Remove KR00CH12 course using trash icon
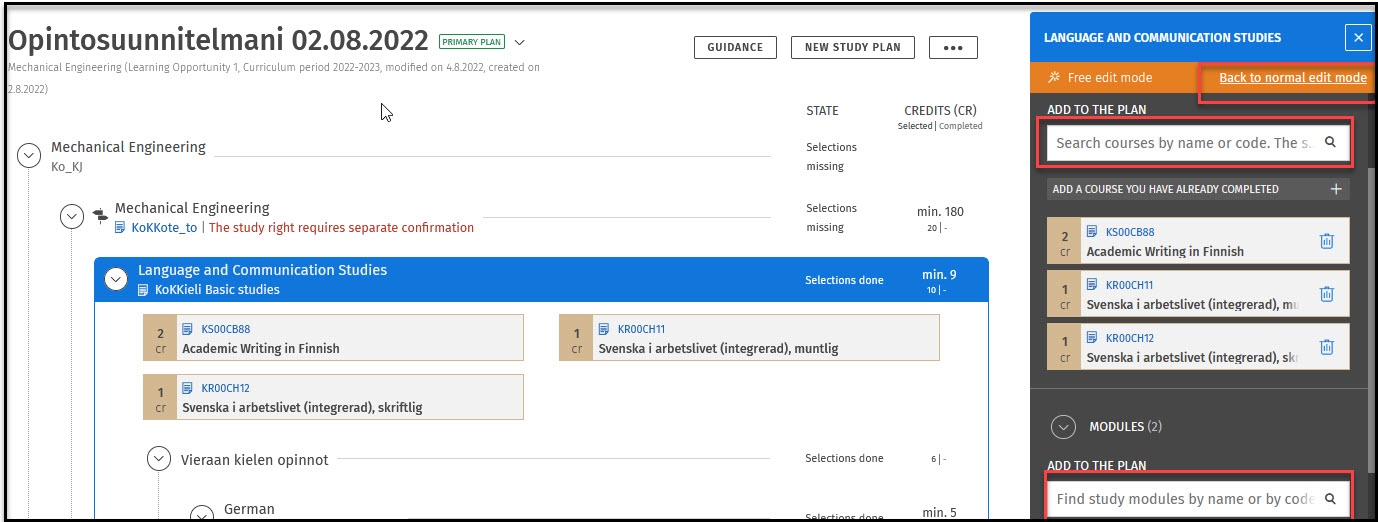 point(1326,347)
